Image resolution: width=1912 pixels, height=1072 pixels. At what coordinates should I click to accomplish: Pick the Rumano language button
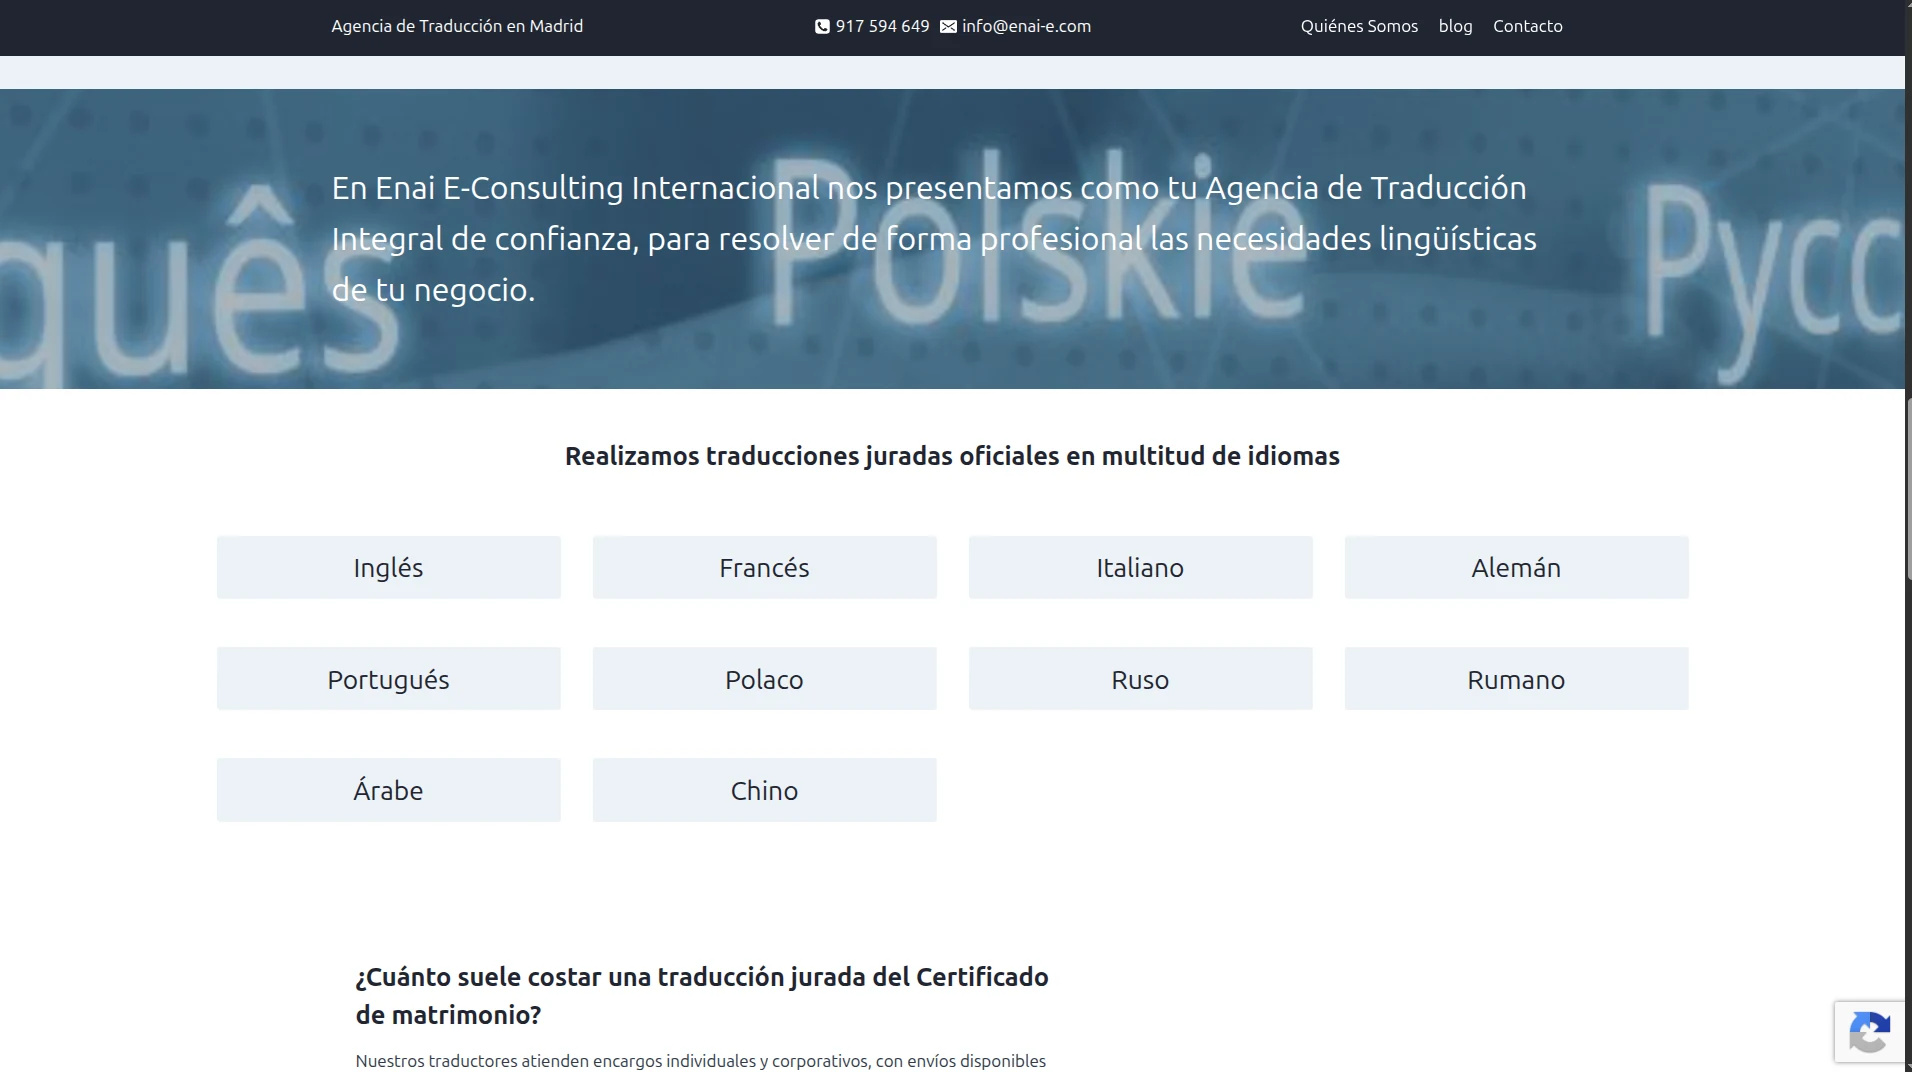point(1517,679)
